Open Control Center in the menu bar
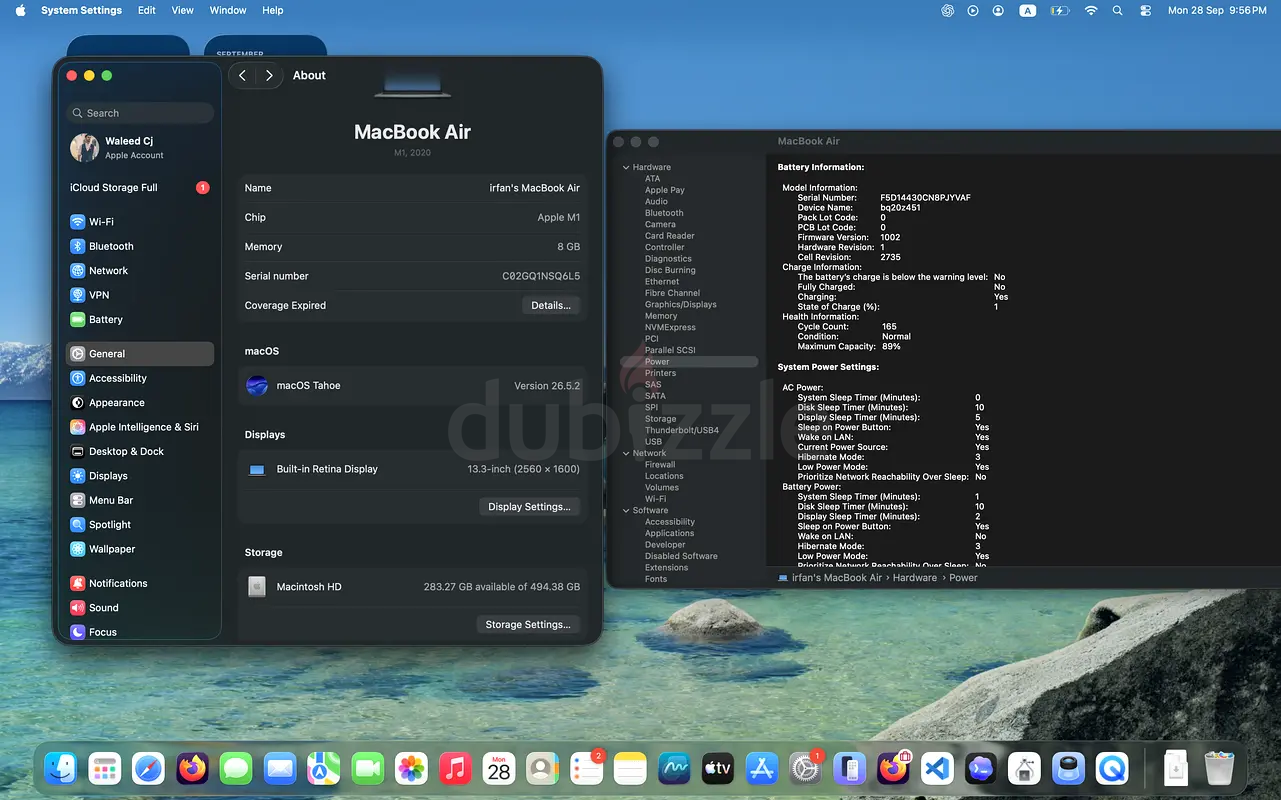Screen dimensions: 1281x800 pos(1146,10)
